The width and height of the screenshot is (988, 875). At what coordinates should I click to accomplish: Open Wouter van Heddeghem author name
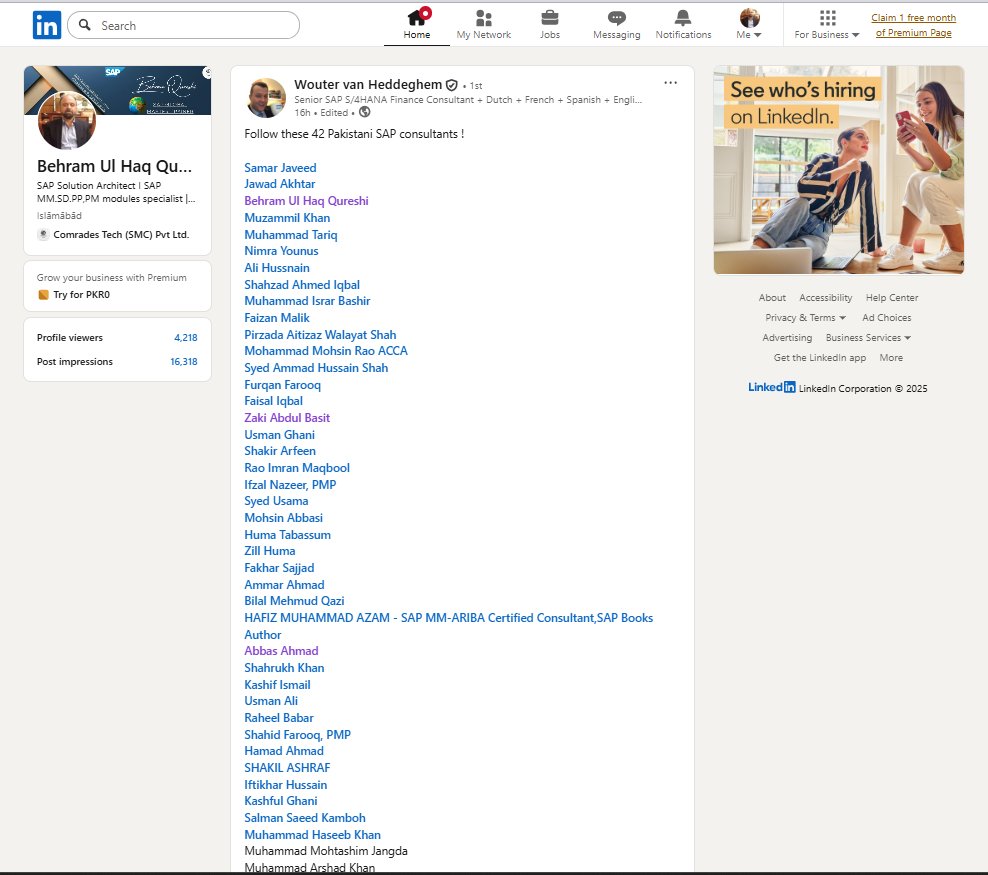click(x=368, y=84)
